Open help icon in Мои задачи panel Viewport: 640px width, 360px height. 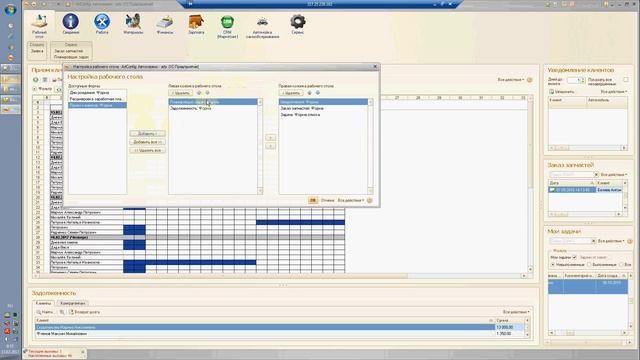coord(630,241)
